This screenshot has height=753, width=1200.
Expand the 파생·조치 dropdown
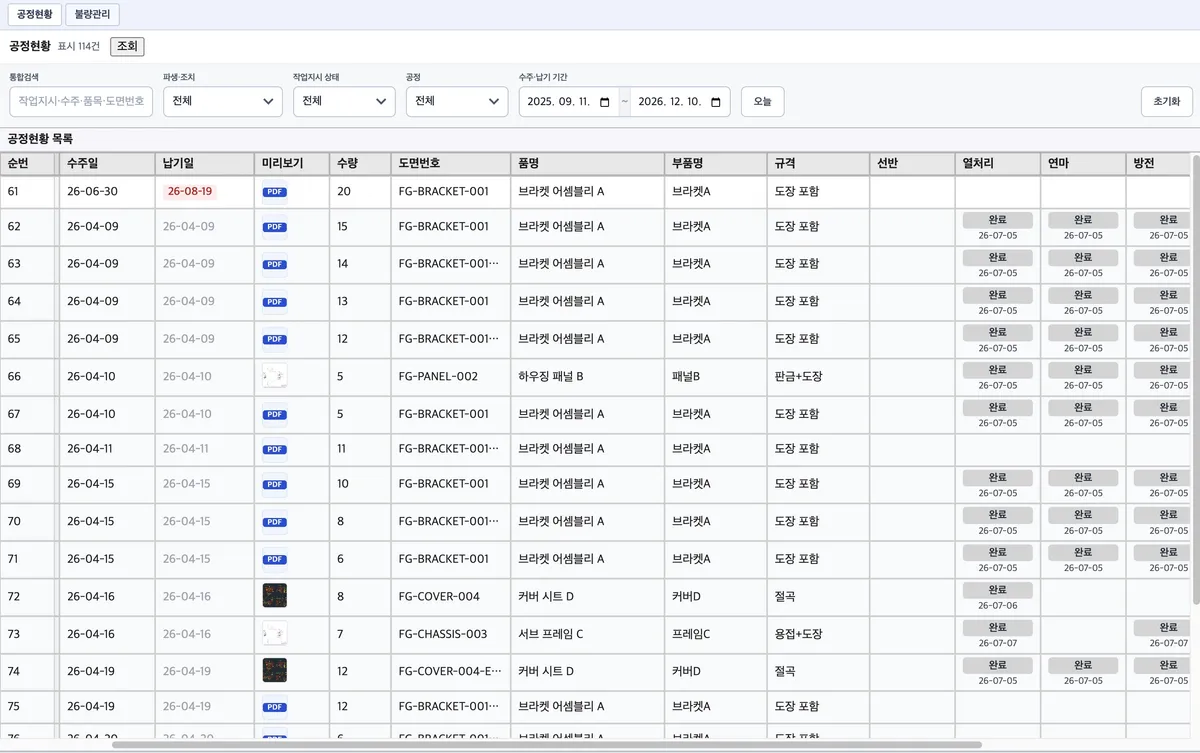click(x=223, y=101)
